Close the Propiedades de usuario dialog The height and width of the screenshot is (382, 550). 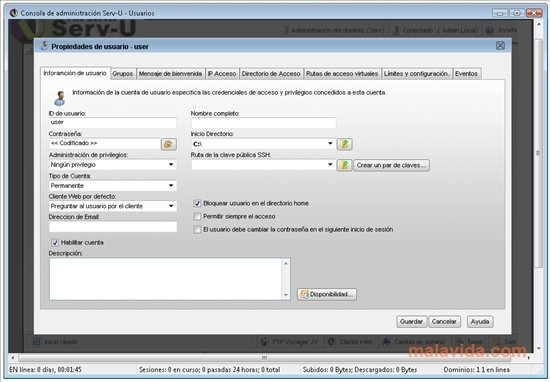point(500,46)
